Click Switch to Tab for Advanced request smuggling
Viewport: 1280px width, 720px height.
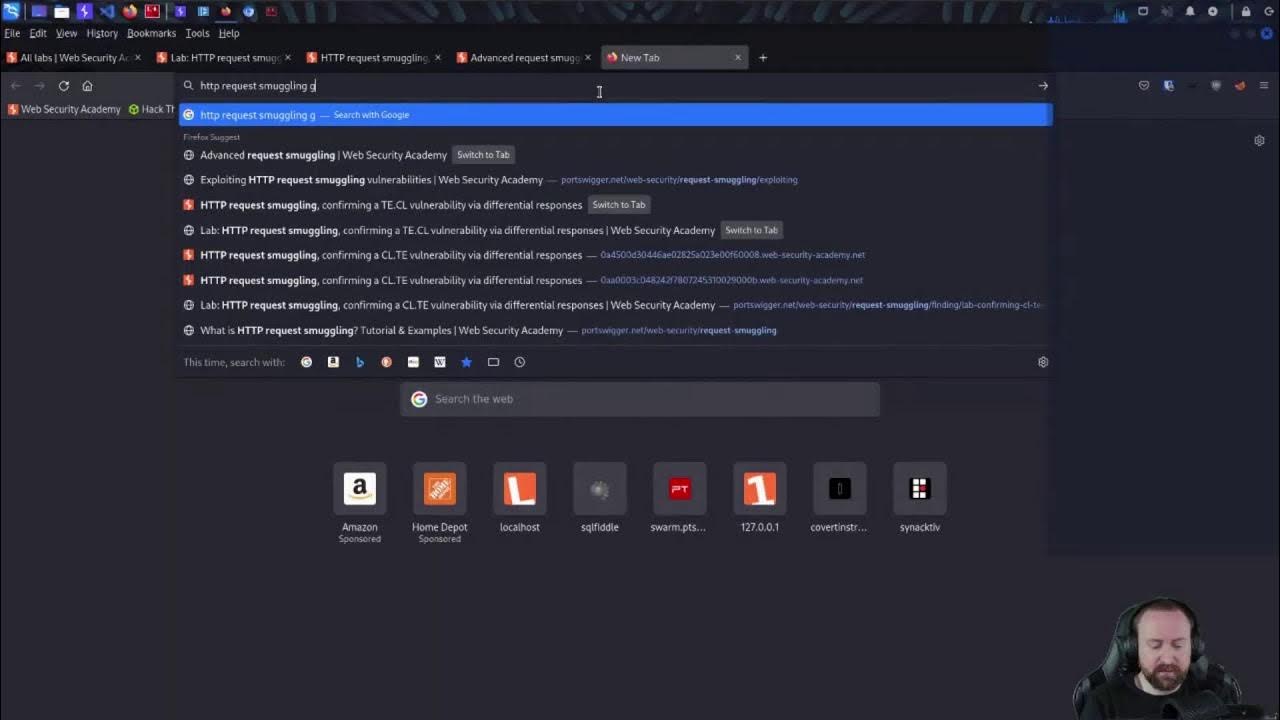pyautogui.click(x=483, y=155)
